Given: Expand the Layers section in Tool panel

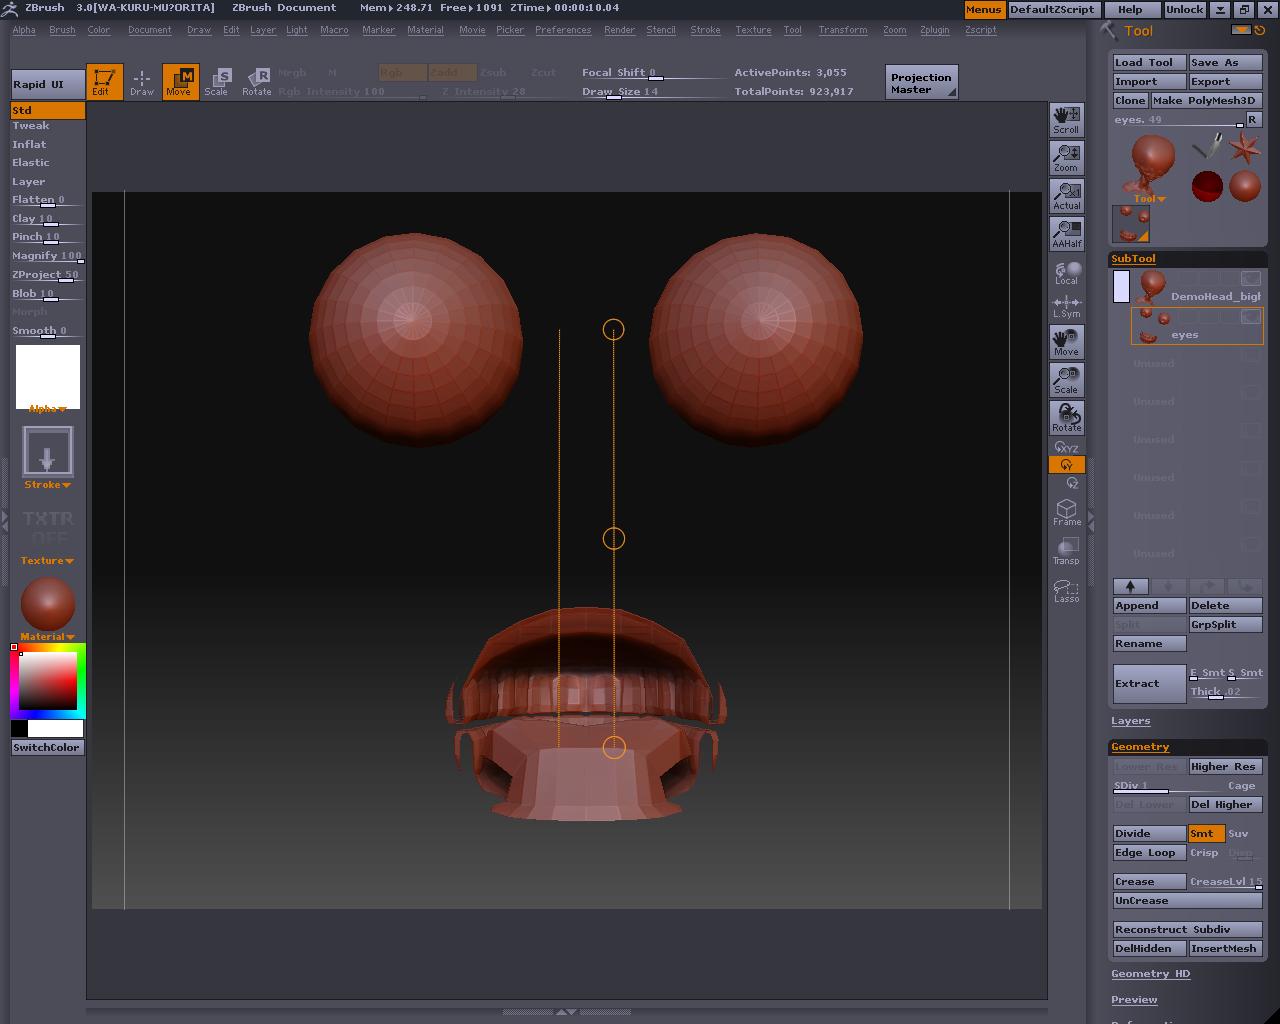Looking at the screenshot, I should click(1130, 721).
